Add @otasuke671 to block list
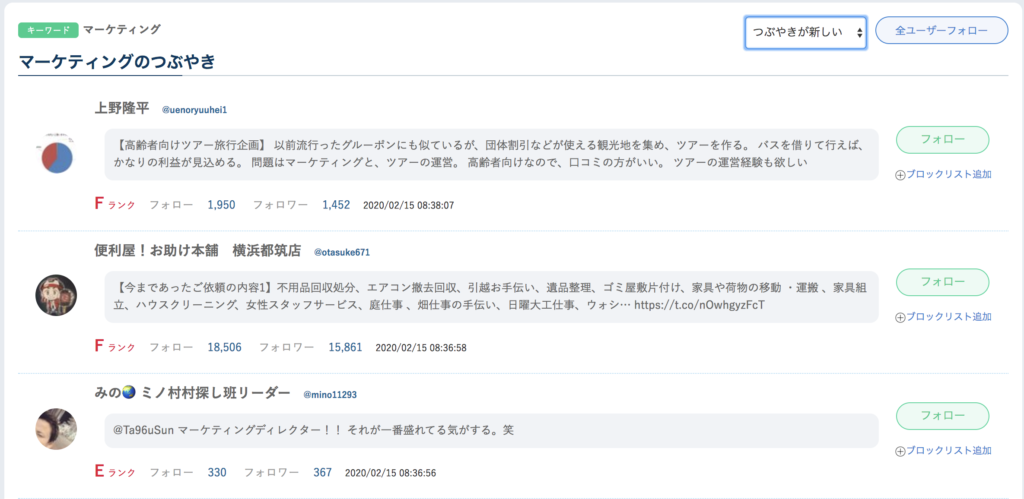The height and width of the screenshot is (499, 1024). 943,317
